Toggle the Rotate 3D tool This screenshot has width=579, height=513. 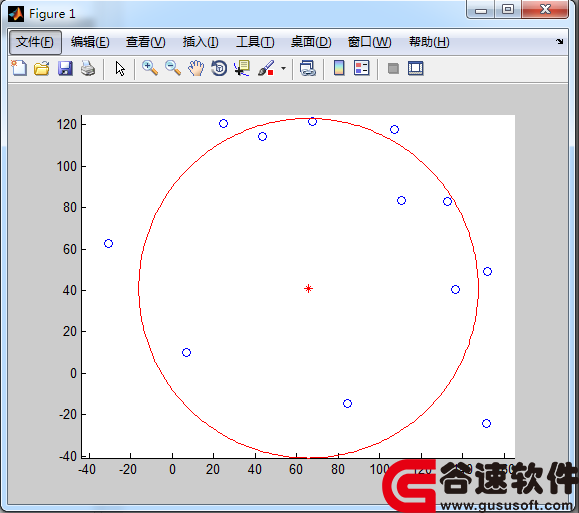pyautogui.click(x=219, y=68)
